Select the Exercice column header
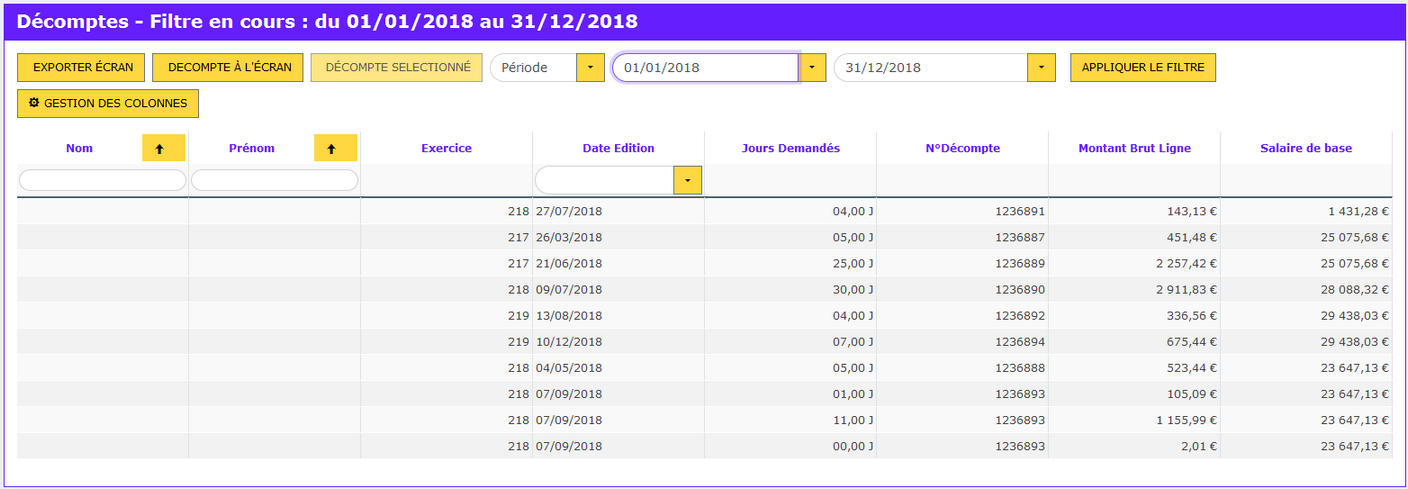 click(446, 148)
